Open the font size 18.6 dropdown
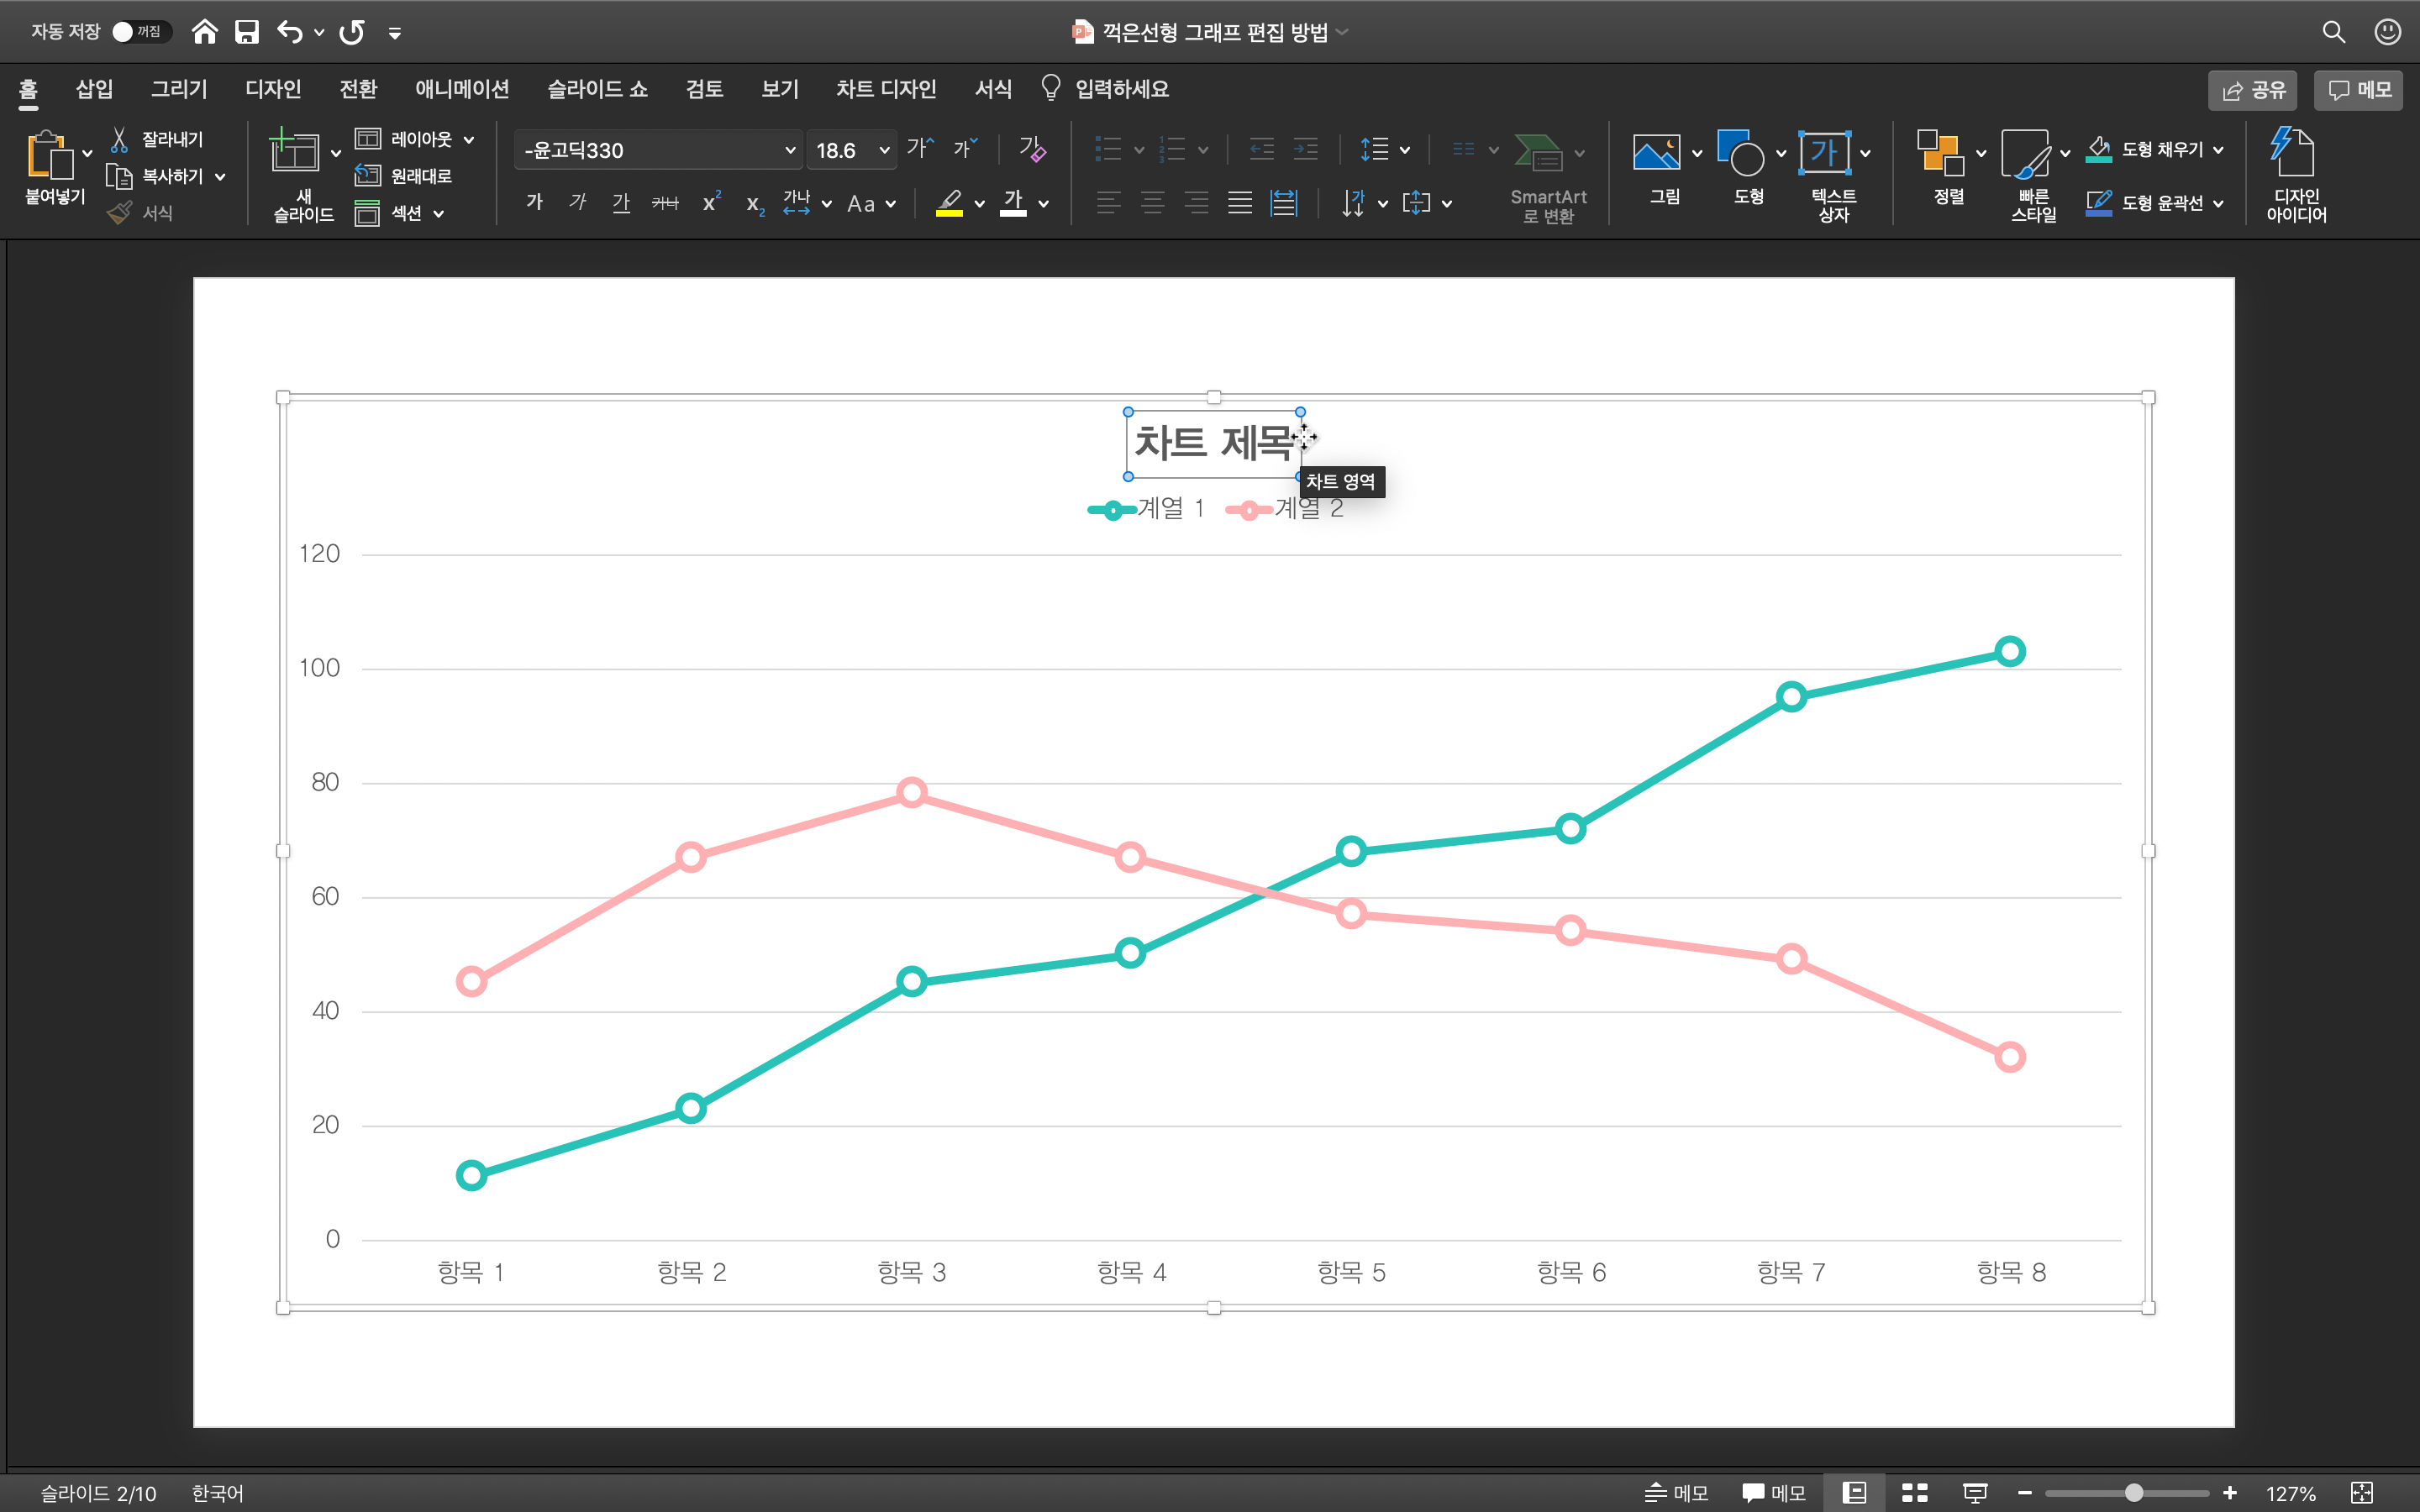This screenshot has width=2420, height=1512. (884, 150)
